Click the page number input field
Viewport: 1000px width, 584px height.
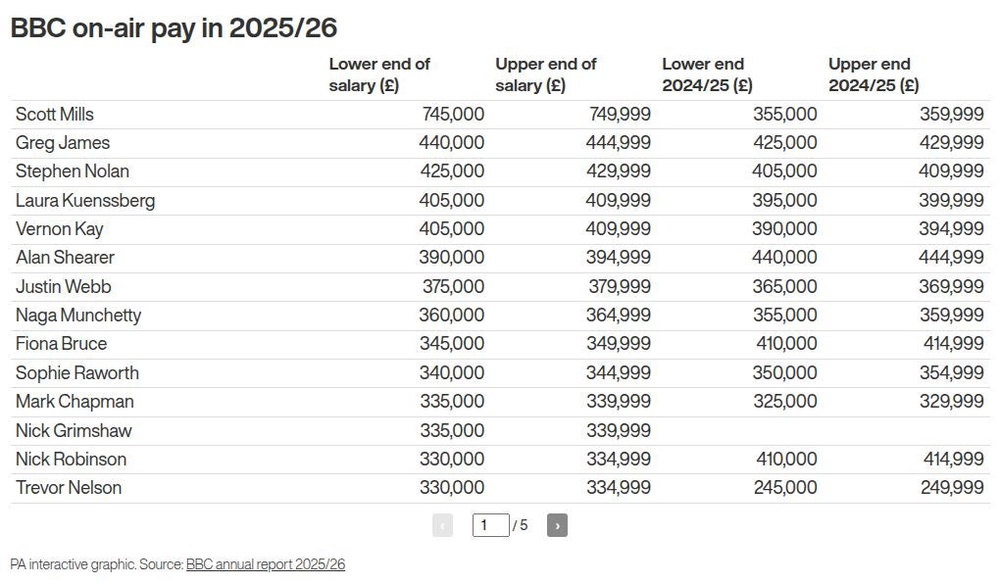click(490, 525)
